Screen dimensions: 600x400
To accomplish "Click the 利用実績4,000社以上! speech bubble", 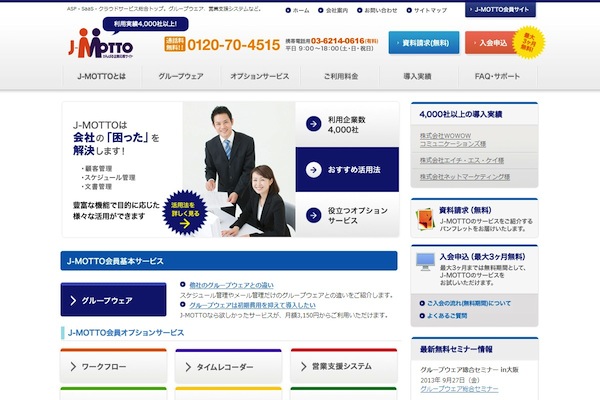I will [145, 24].
